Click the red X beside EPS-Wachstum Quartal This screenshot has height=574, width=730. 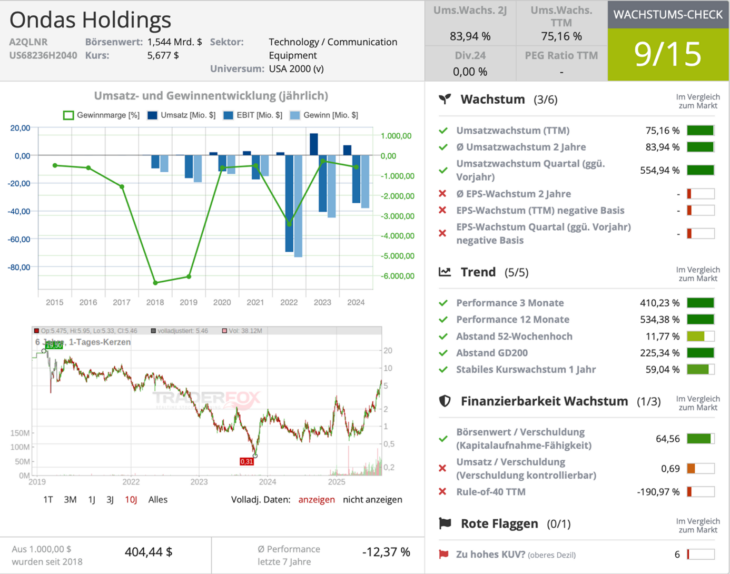point(443,233)
